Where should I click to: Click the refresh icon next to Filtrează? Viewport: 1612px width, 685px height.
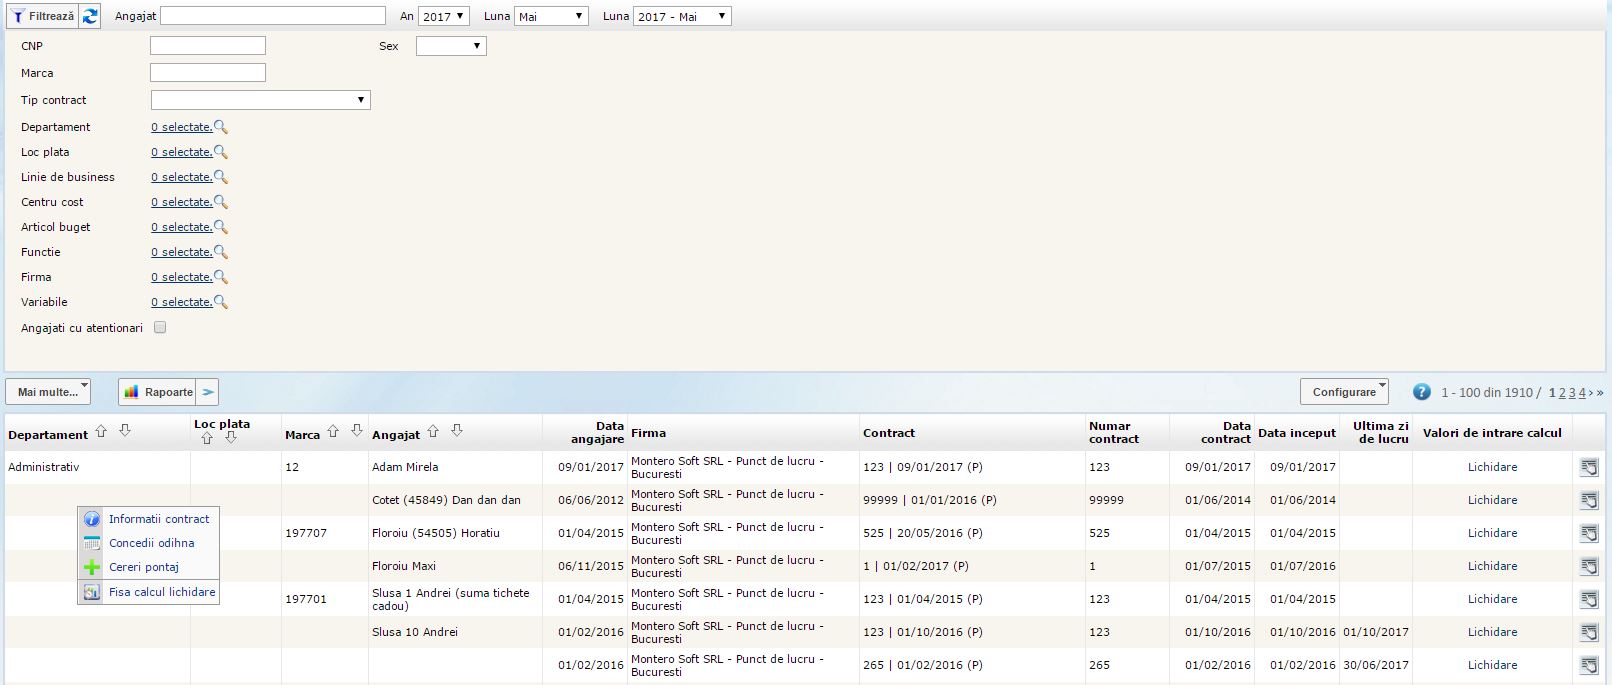coord(90,16)
